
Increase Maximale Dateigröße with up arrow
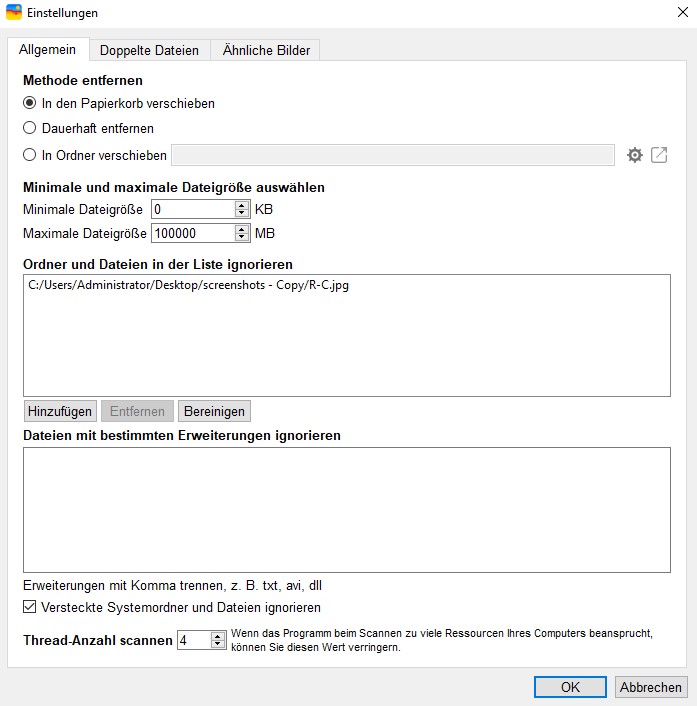coord(242,229)
